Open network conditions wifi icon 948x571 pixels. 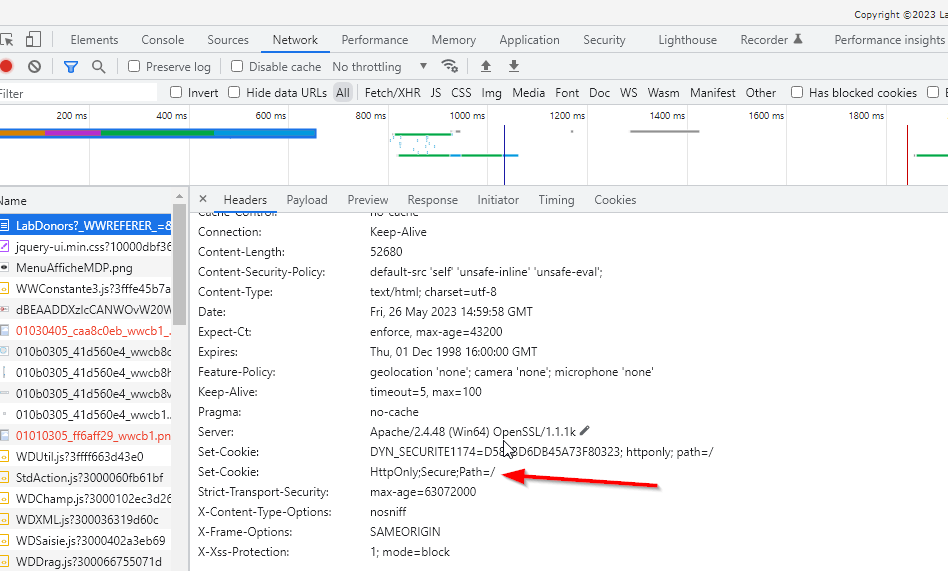(450, 67)
